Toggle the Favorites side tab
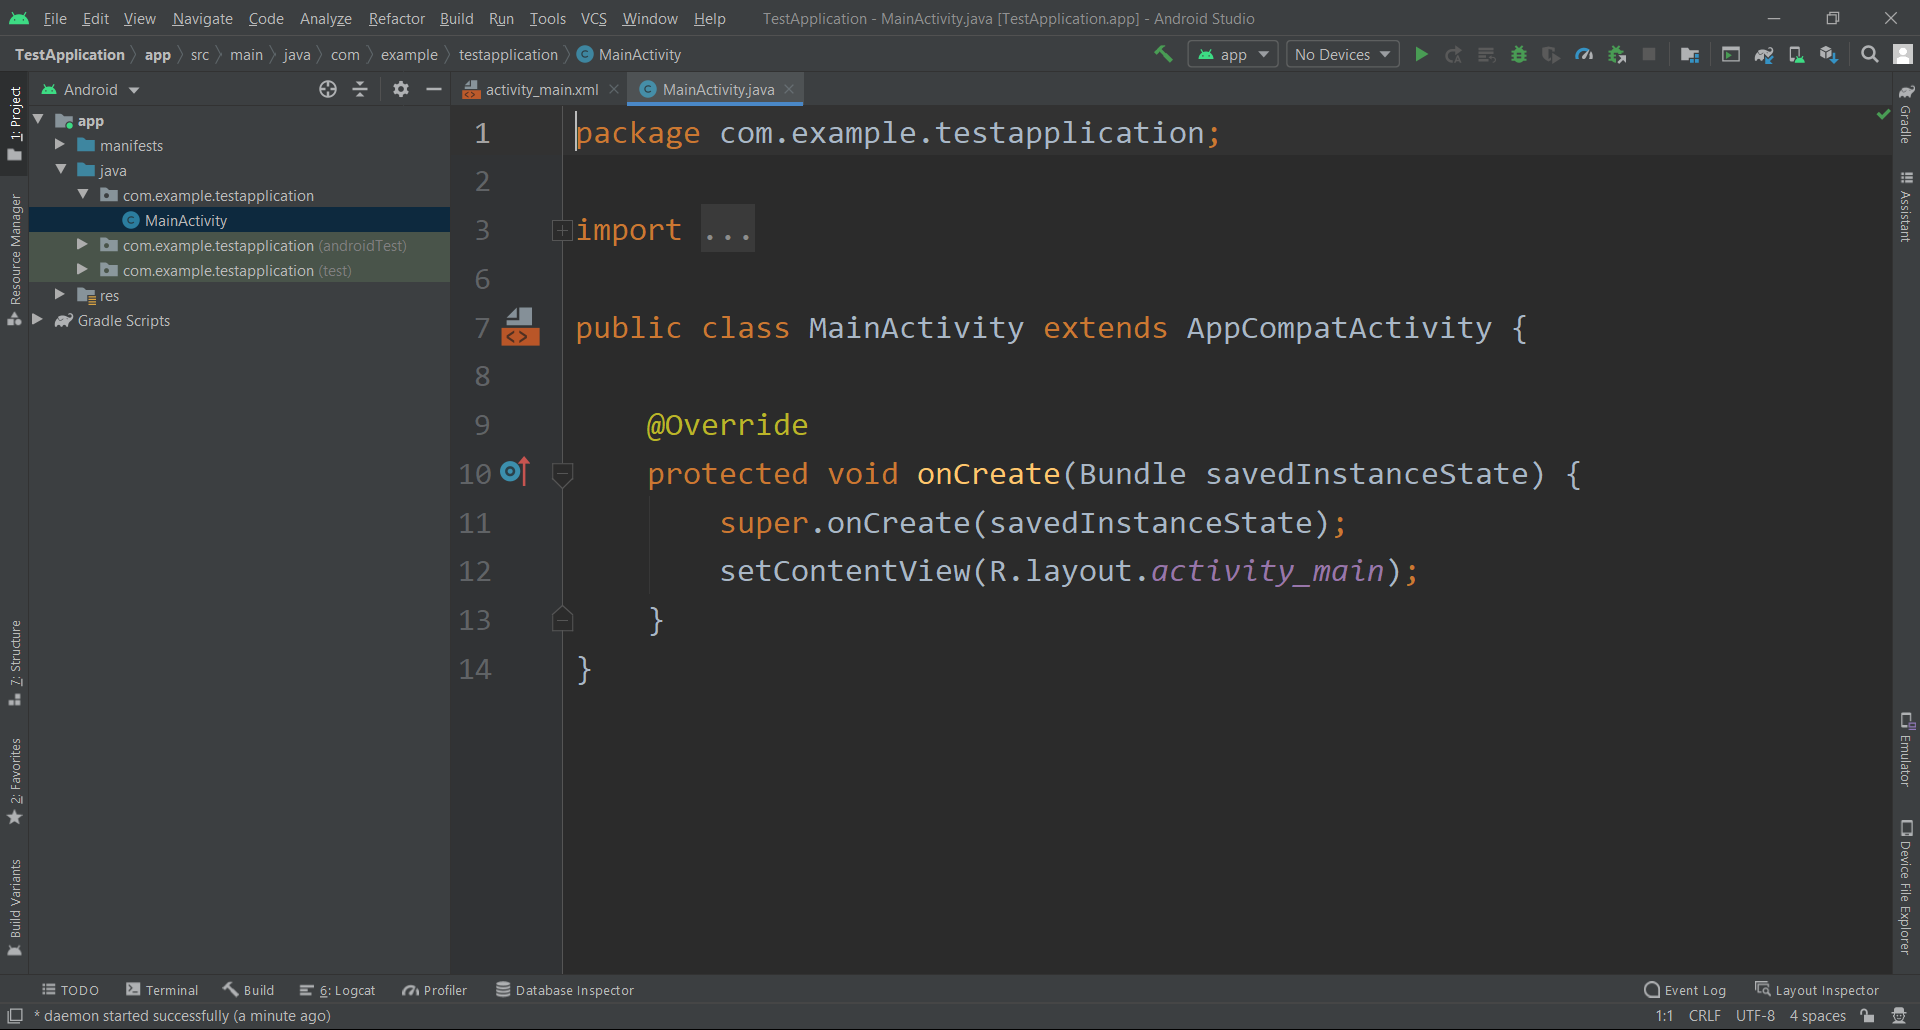 tap(15, 781)
